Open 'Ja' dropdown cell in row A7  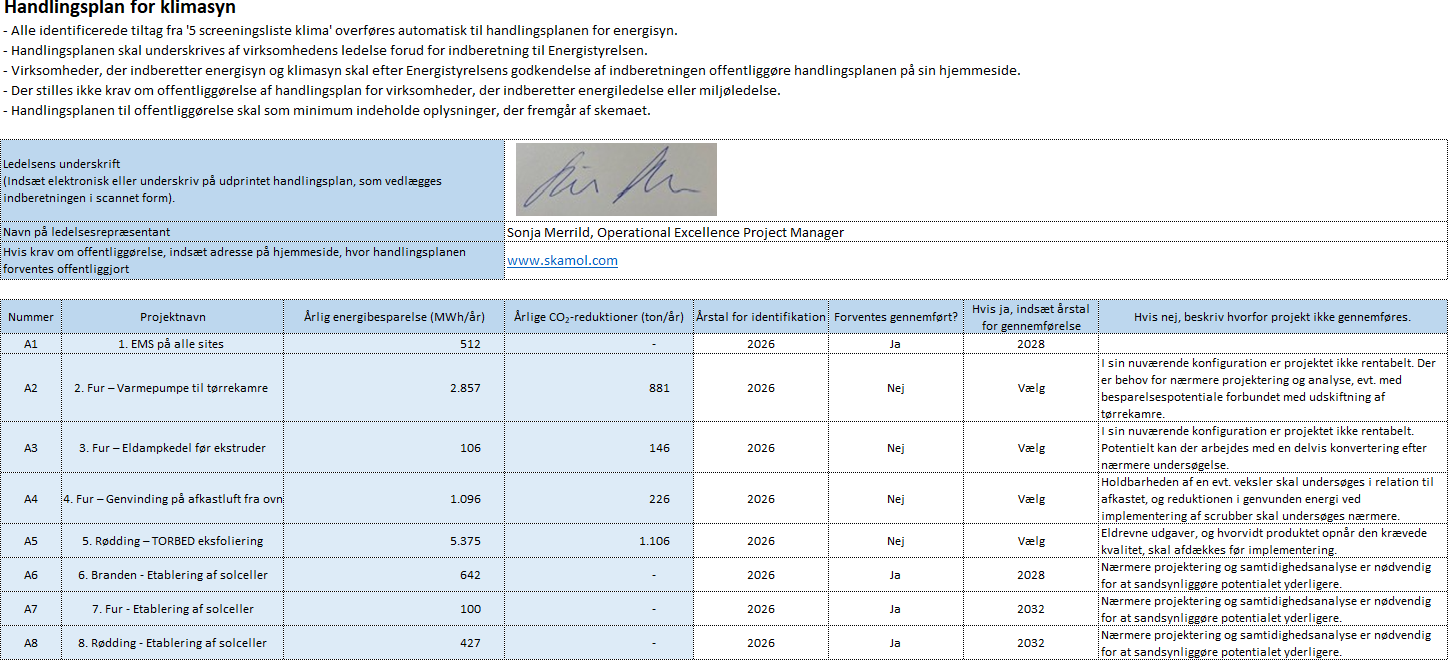[x=896, y=609]
